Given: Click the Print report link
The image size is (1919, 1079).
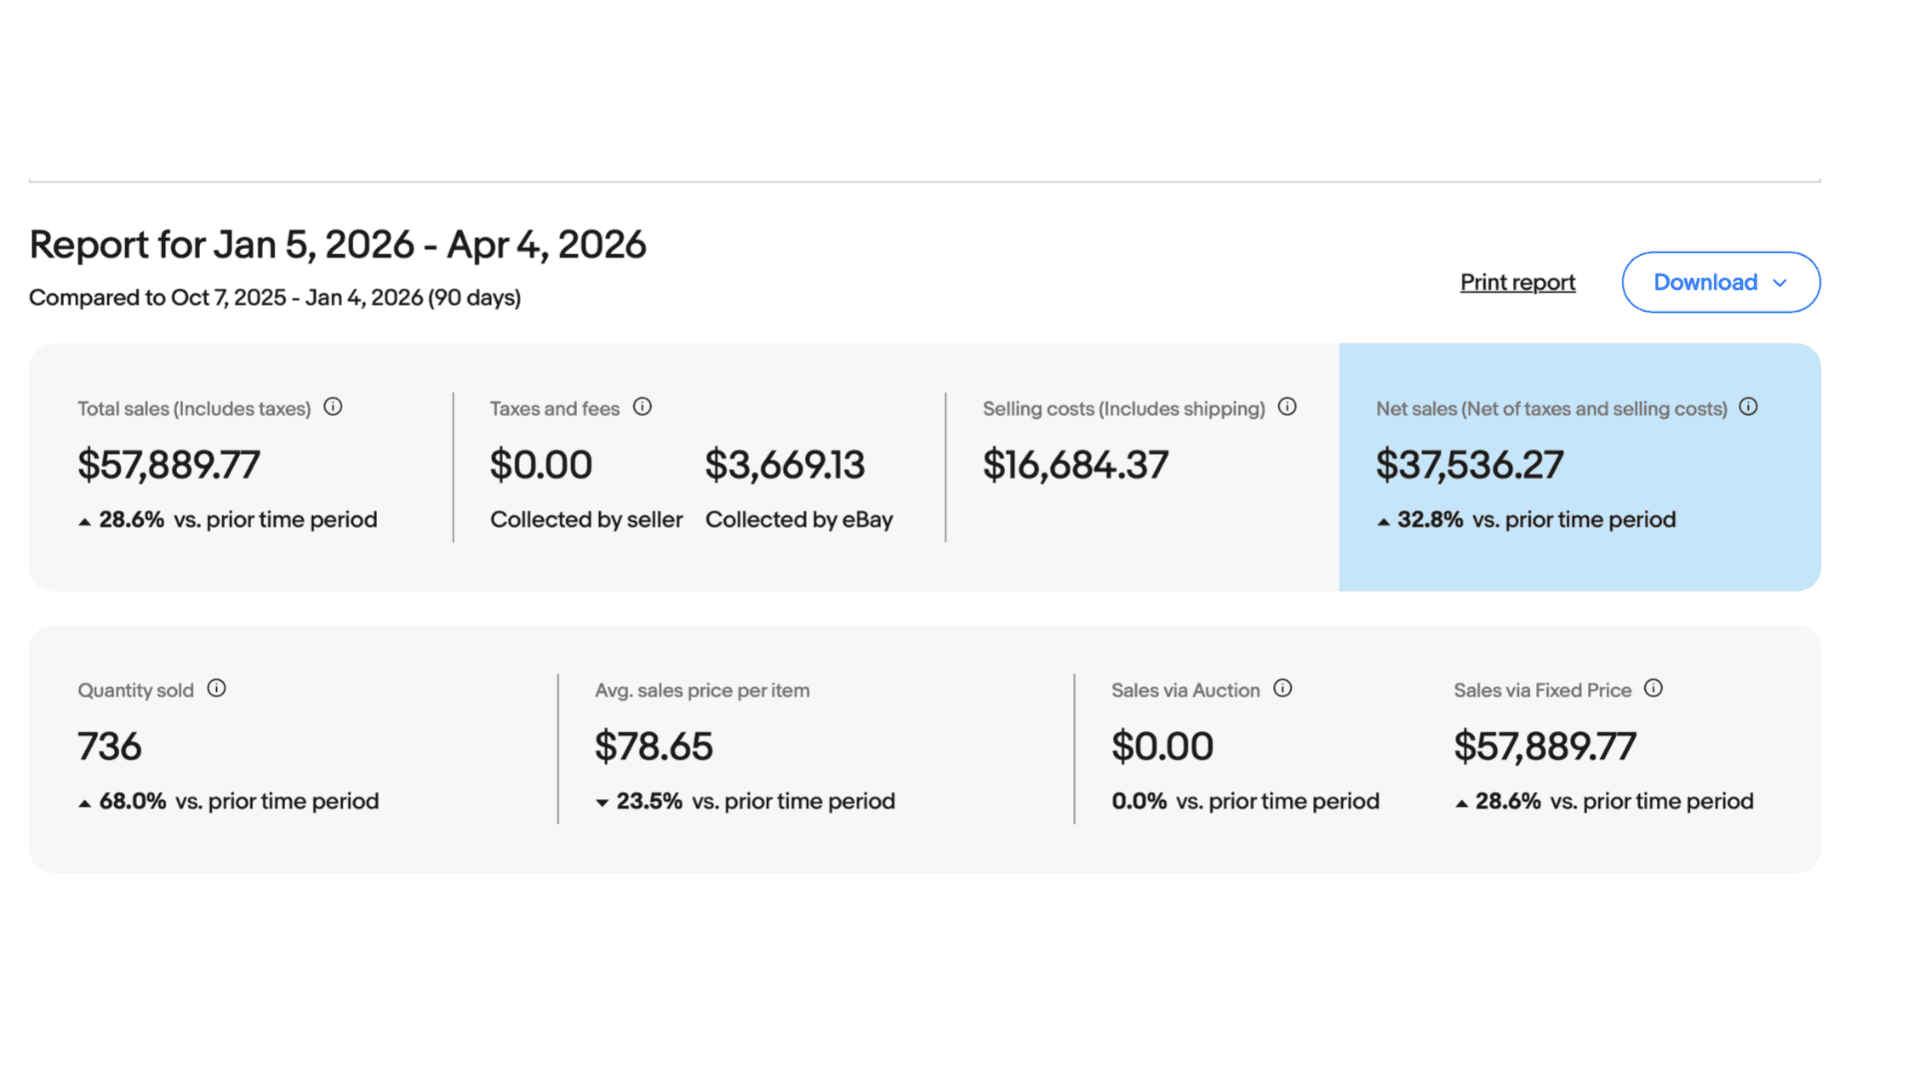Looking at the screenshot, I should (x=1517, y=283).
